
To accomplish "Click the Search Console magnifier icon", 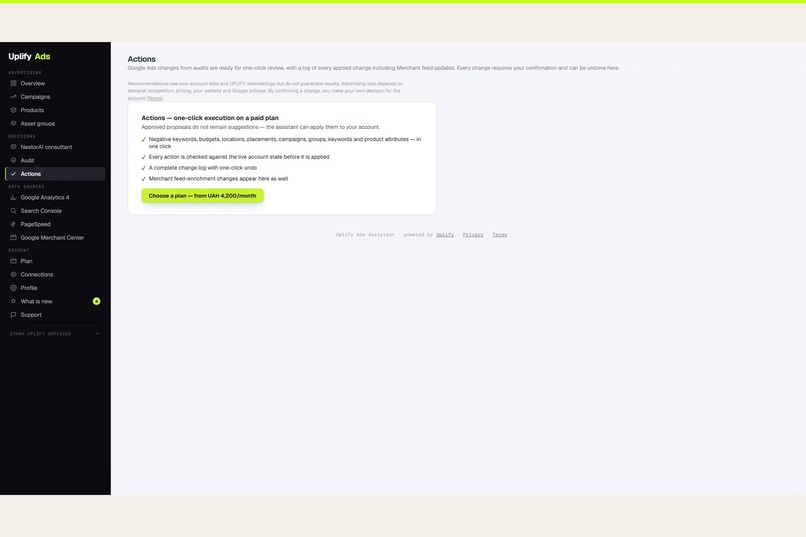I will click(x=13, y=211).
